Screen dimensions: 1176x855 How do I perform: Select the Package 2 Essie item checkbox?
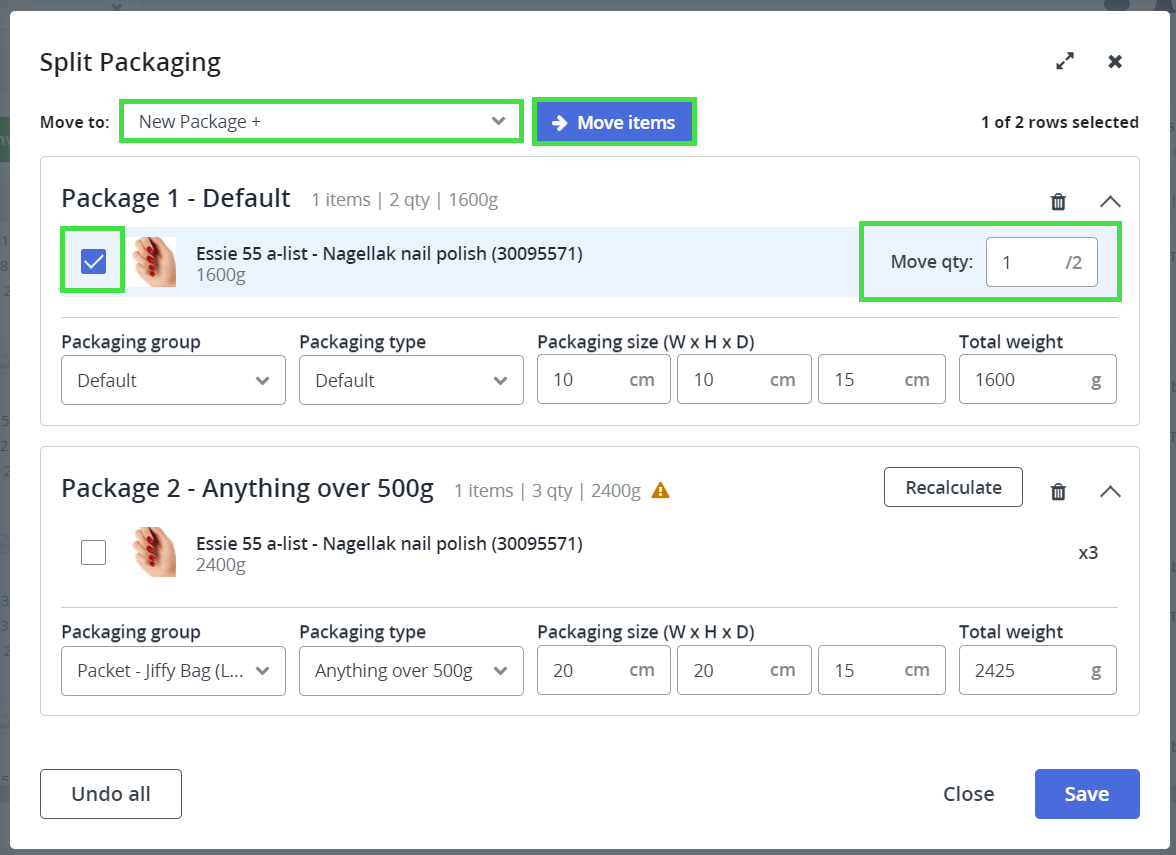pyautogui.click(x=93, y=552)
